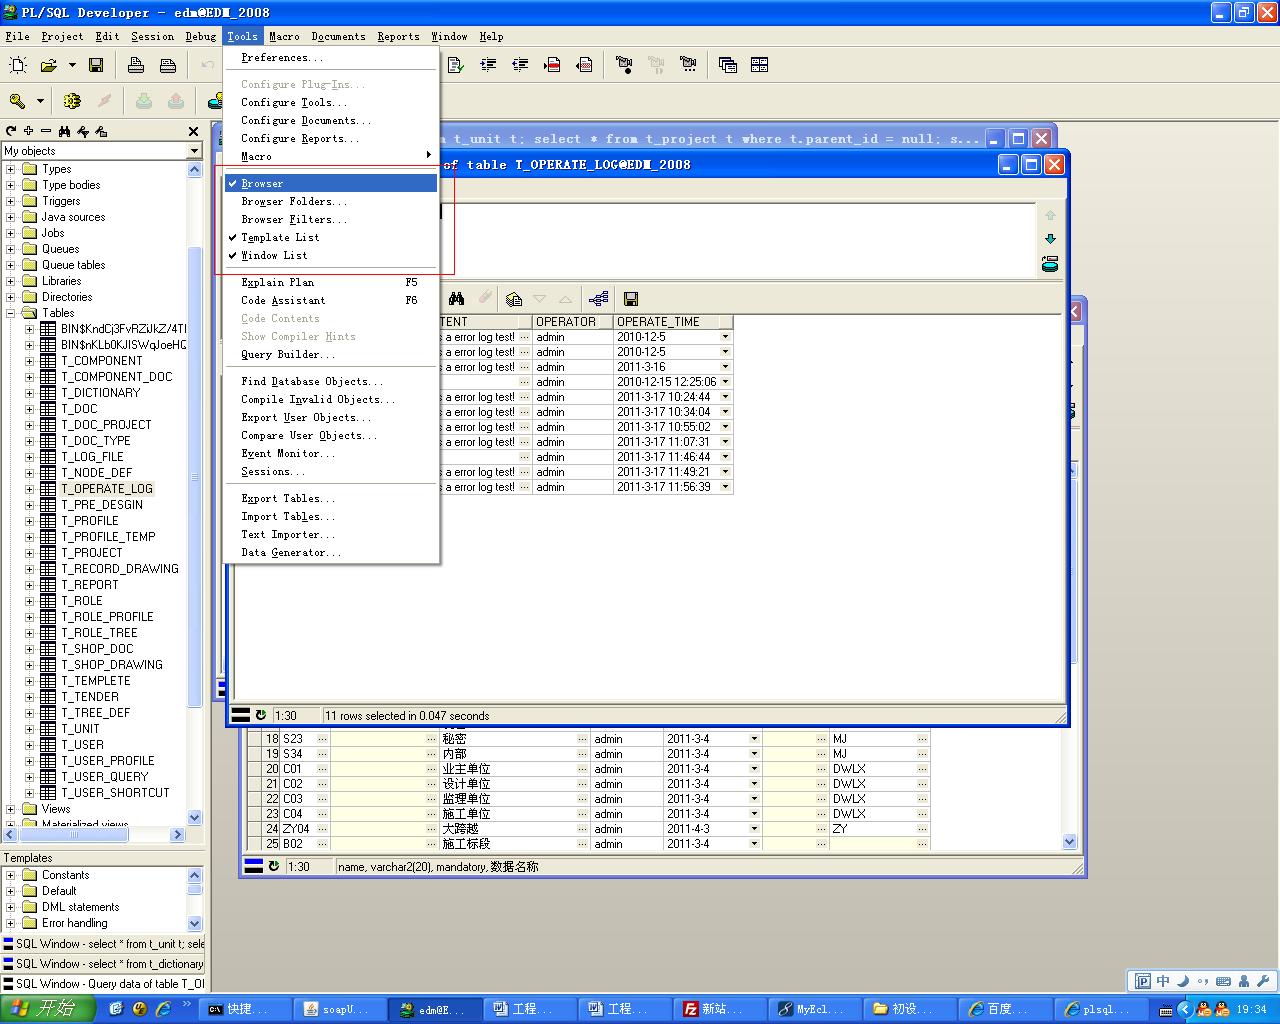The height and width of the screenshot is (1024, 1280).
Task: Click the Save floppy disk icon in main toolbar
Action: (96, 65)
